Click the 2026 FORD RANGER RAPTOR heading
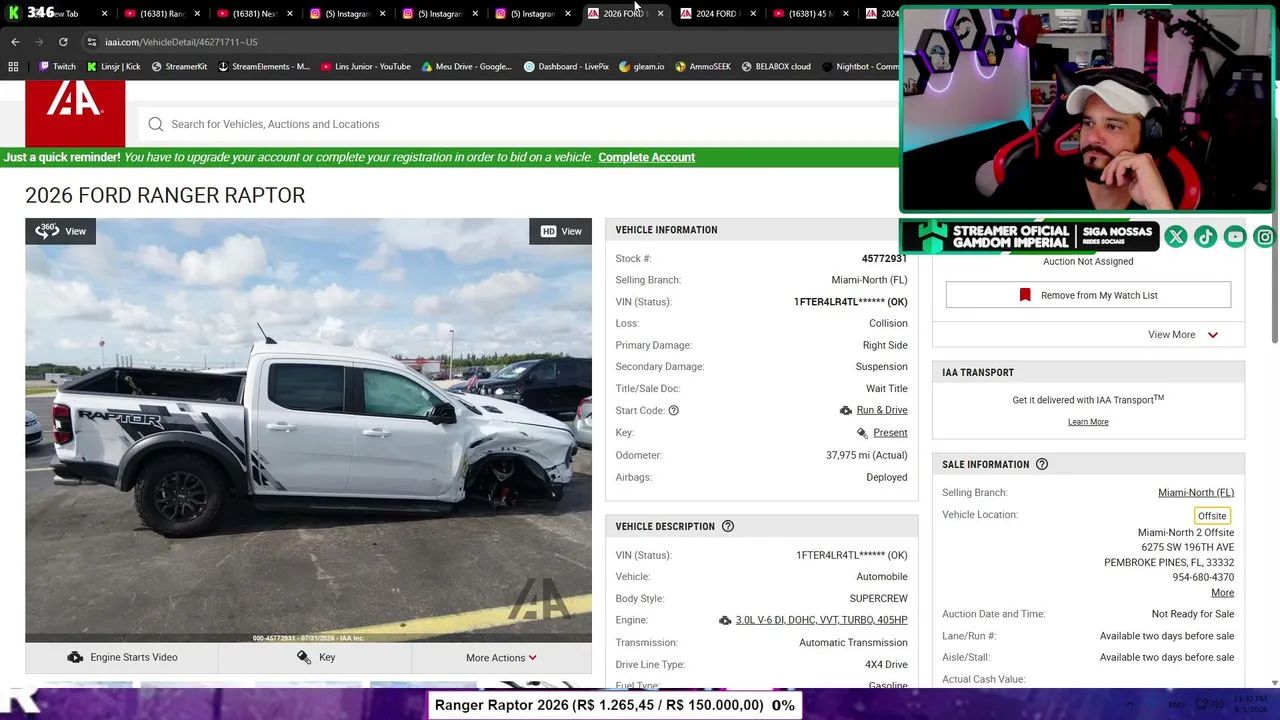The image size is (1280, 720). click(165, 195)
